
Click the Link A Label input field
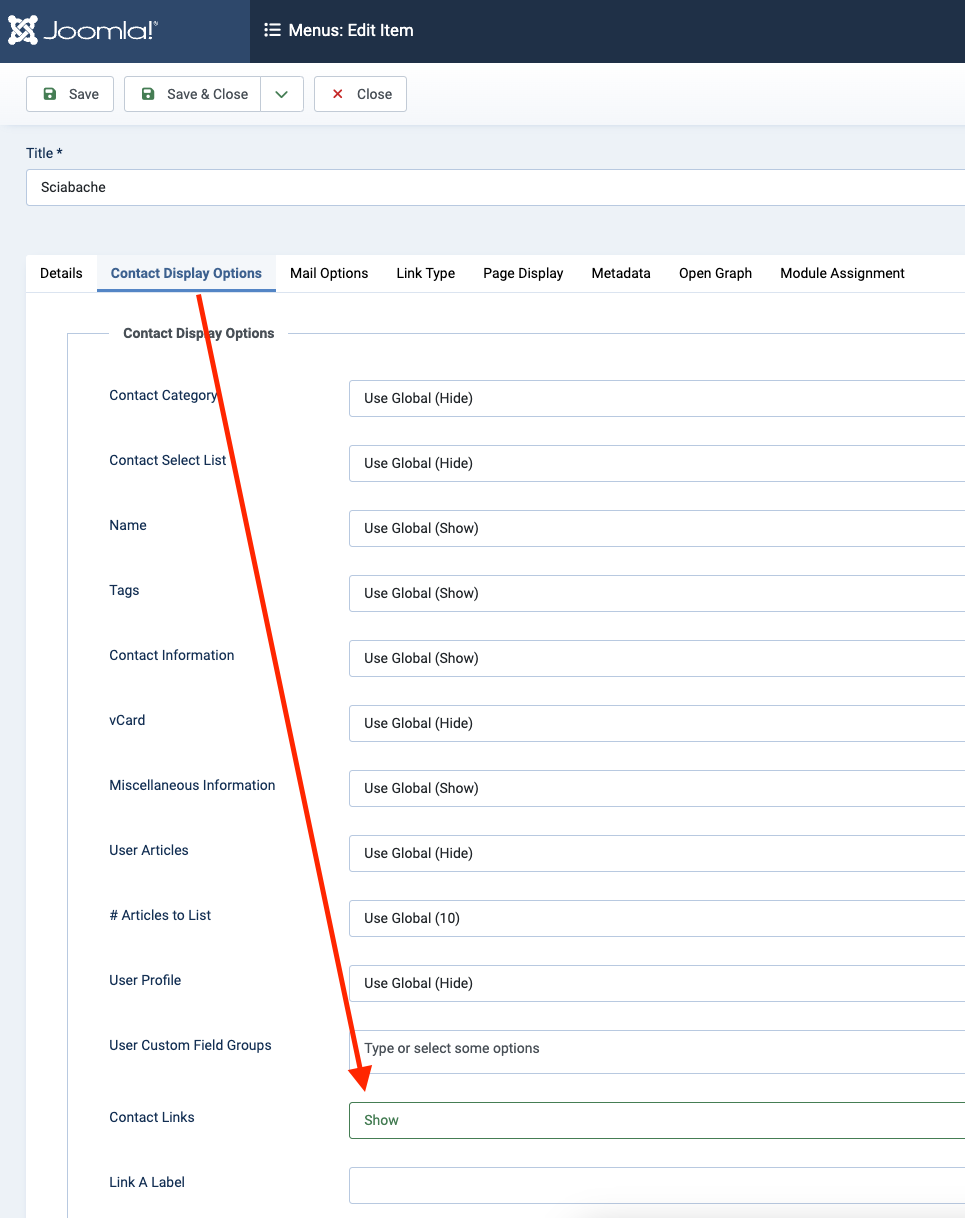click(656, 1185)
